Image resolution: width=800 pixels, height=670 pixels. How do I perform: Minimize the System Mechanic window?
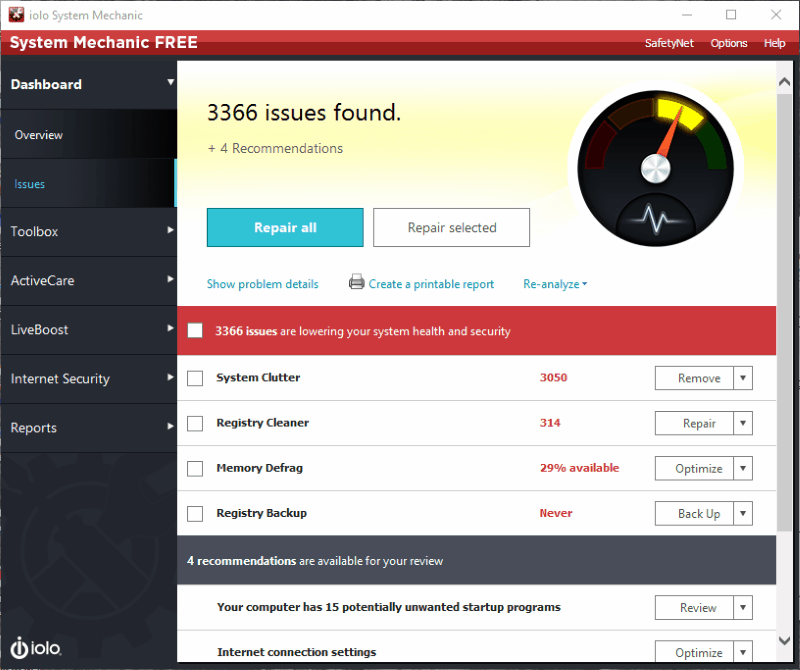[687, 15]
